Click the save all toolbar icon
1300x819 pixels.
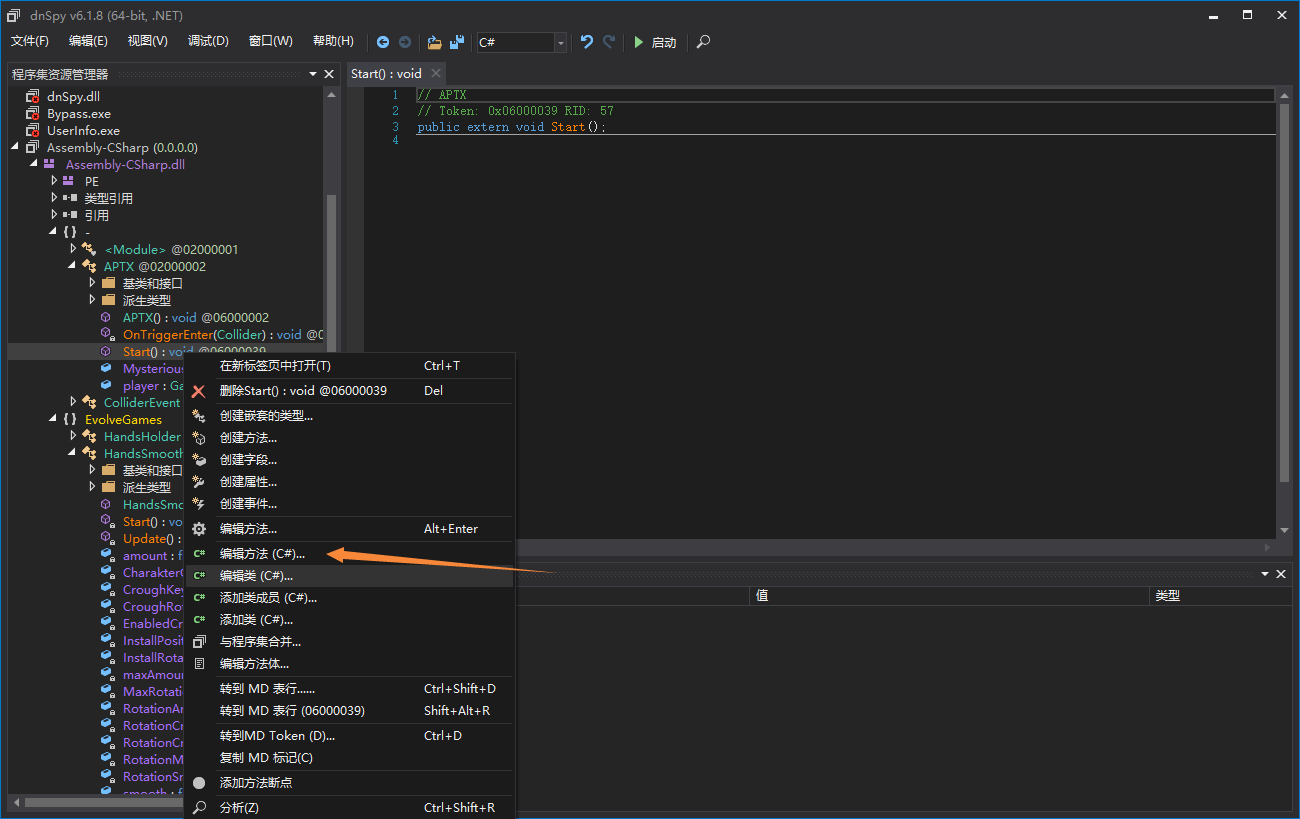click(457, 42)
